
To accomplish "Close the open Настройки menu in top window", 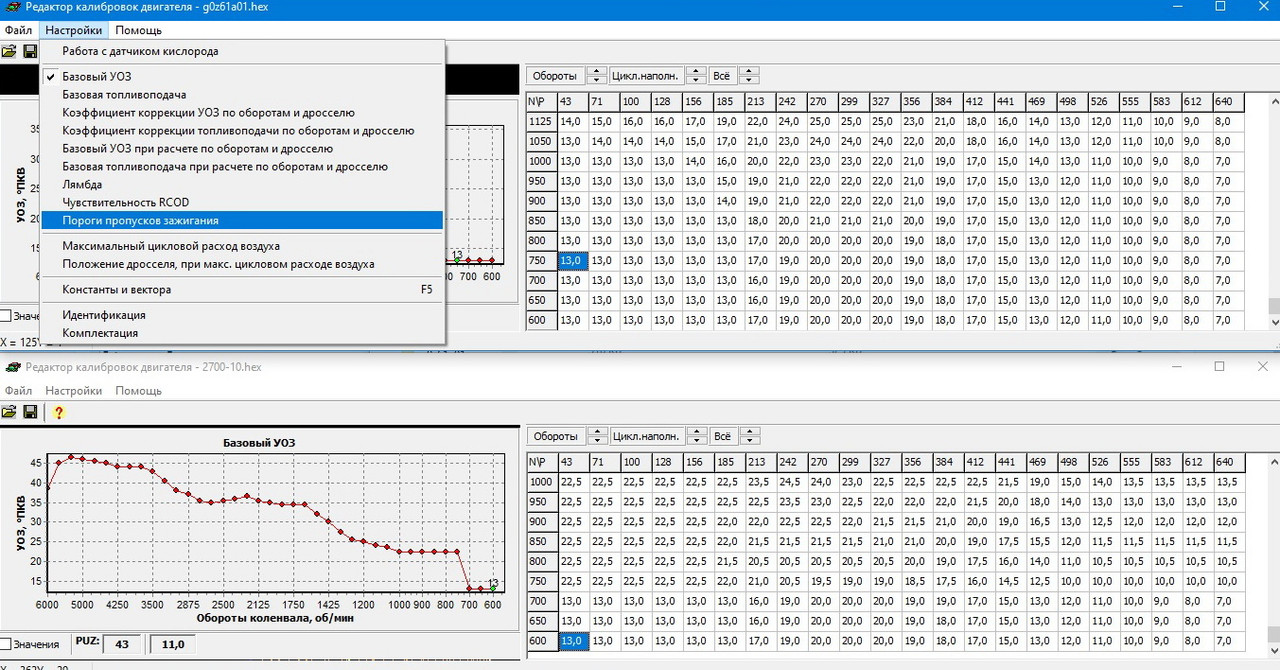I will [73, 30].
